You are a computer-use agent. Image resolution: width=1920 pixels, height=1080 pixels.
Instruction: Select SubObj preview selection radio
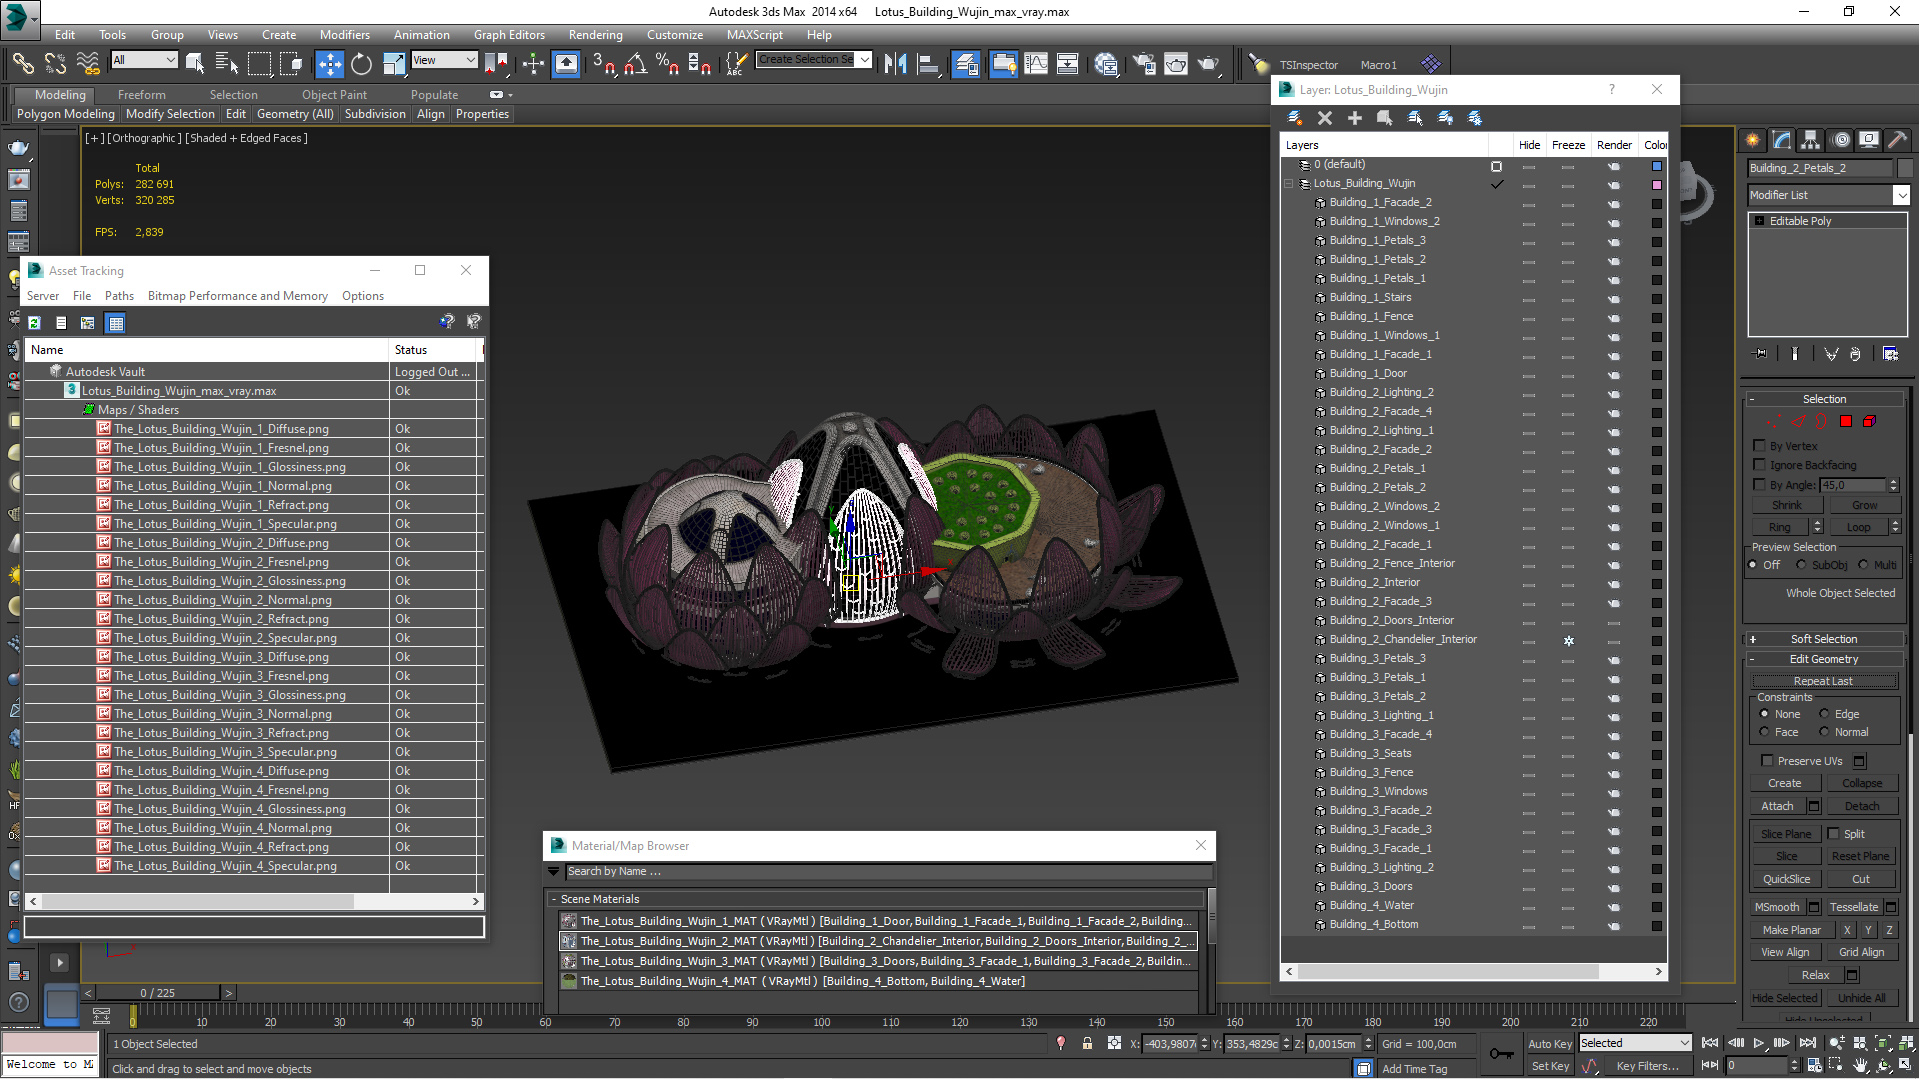coord(1801,565)
